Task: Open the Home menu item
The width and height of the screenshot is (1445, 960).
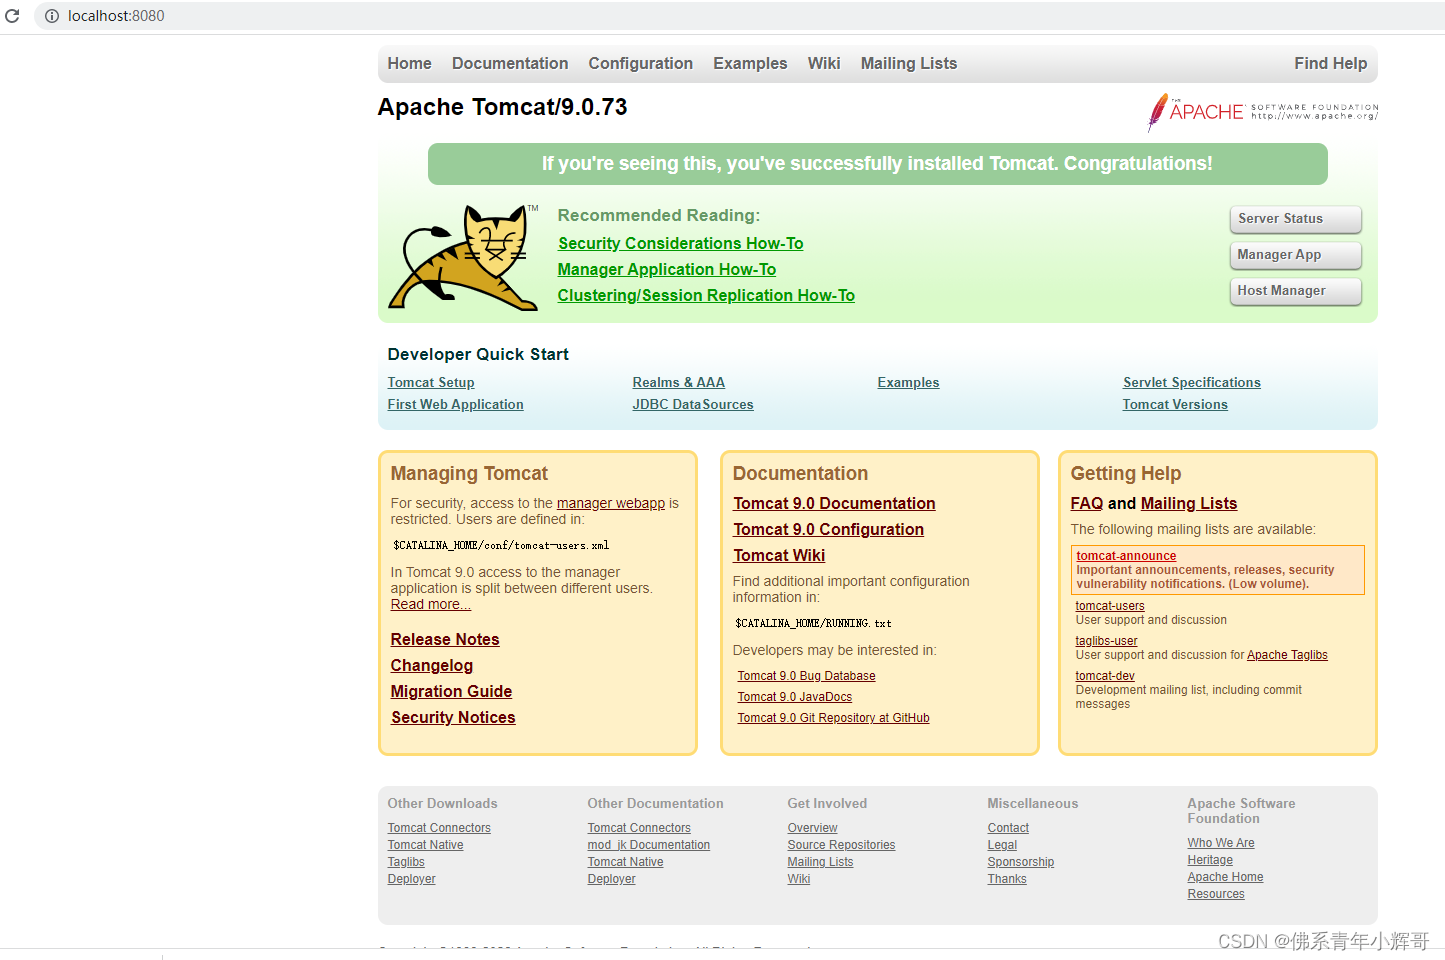Action: tap(410, 63)
